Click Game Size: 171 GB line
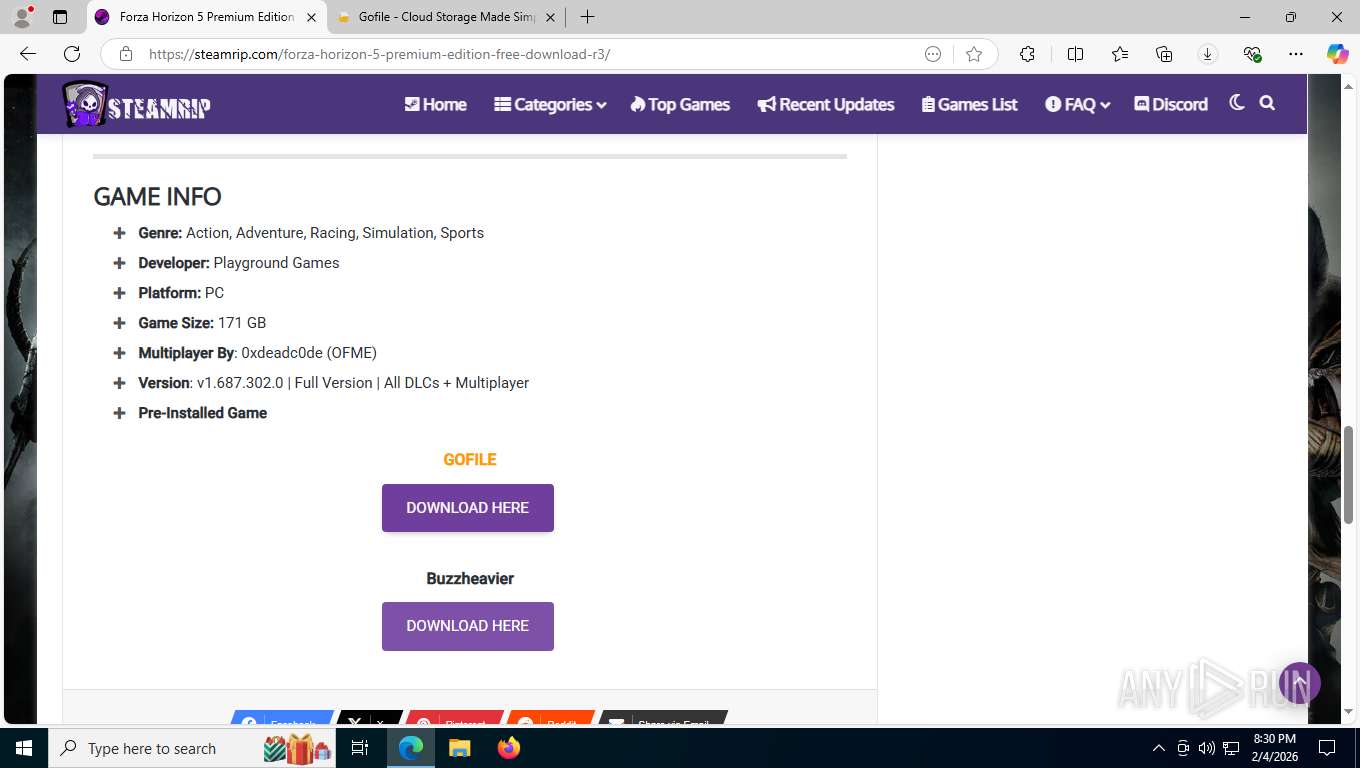This screenshot has width=1360, height=768. [202, 323]
